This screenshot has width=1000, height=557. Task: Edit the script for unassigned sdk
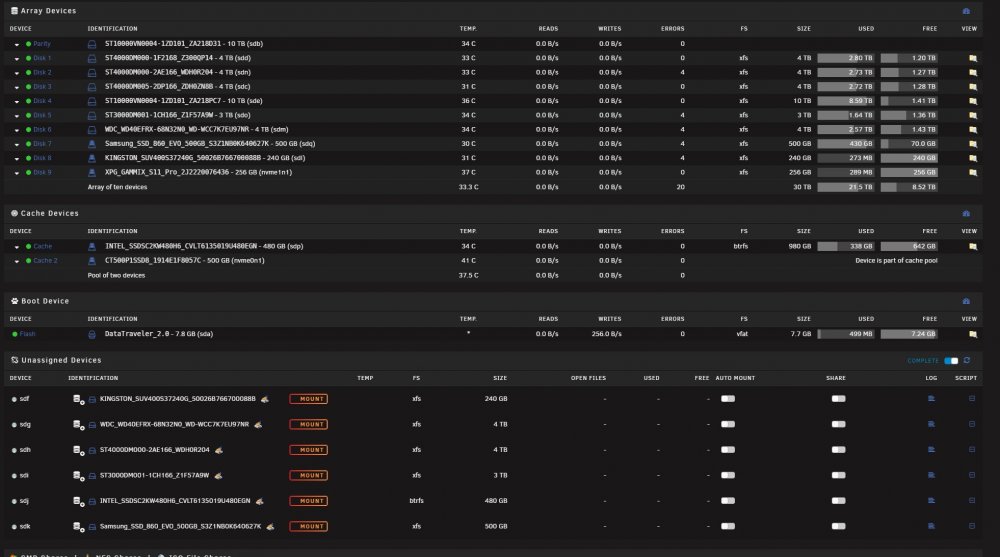click(x=972, y=526)
